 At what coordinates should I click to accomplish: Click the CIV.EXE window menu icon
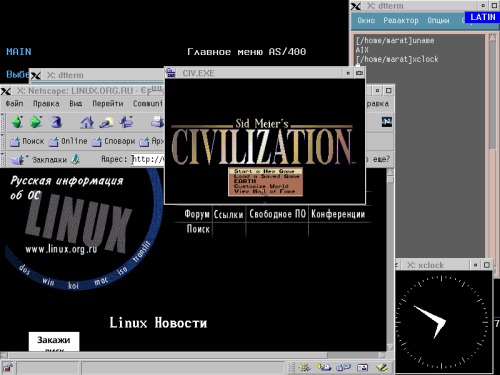pos(171,73)
